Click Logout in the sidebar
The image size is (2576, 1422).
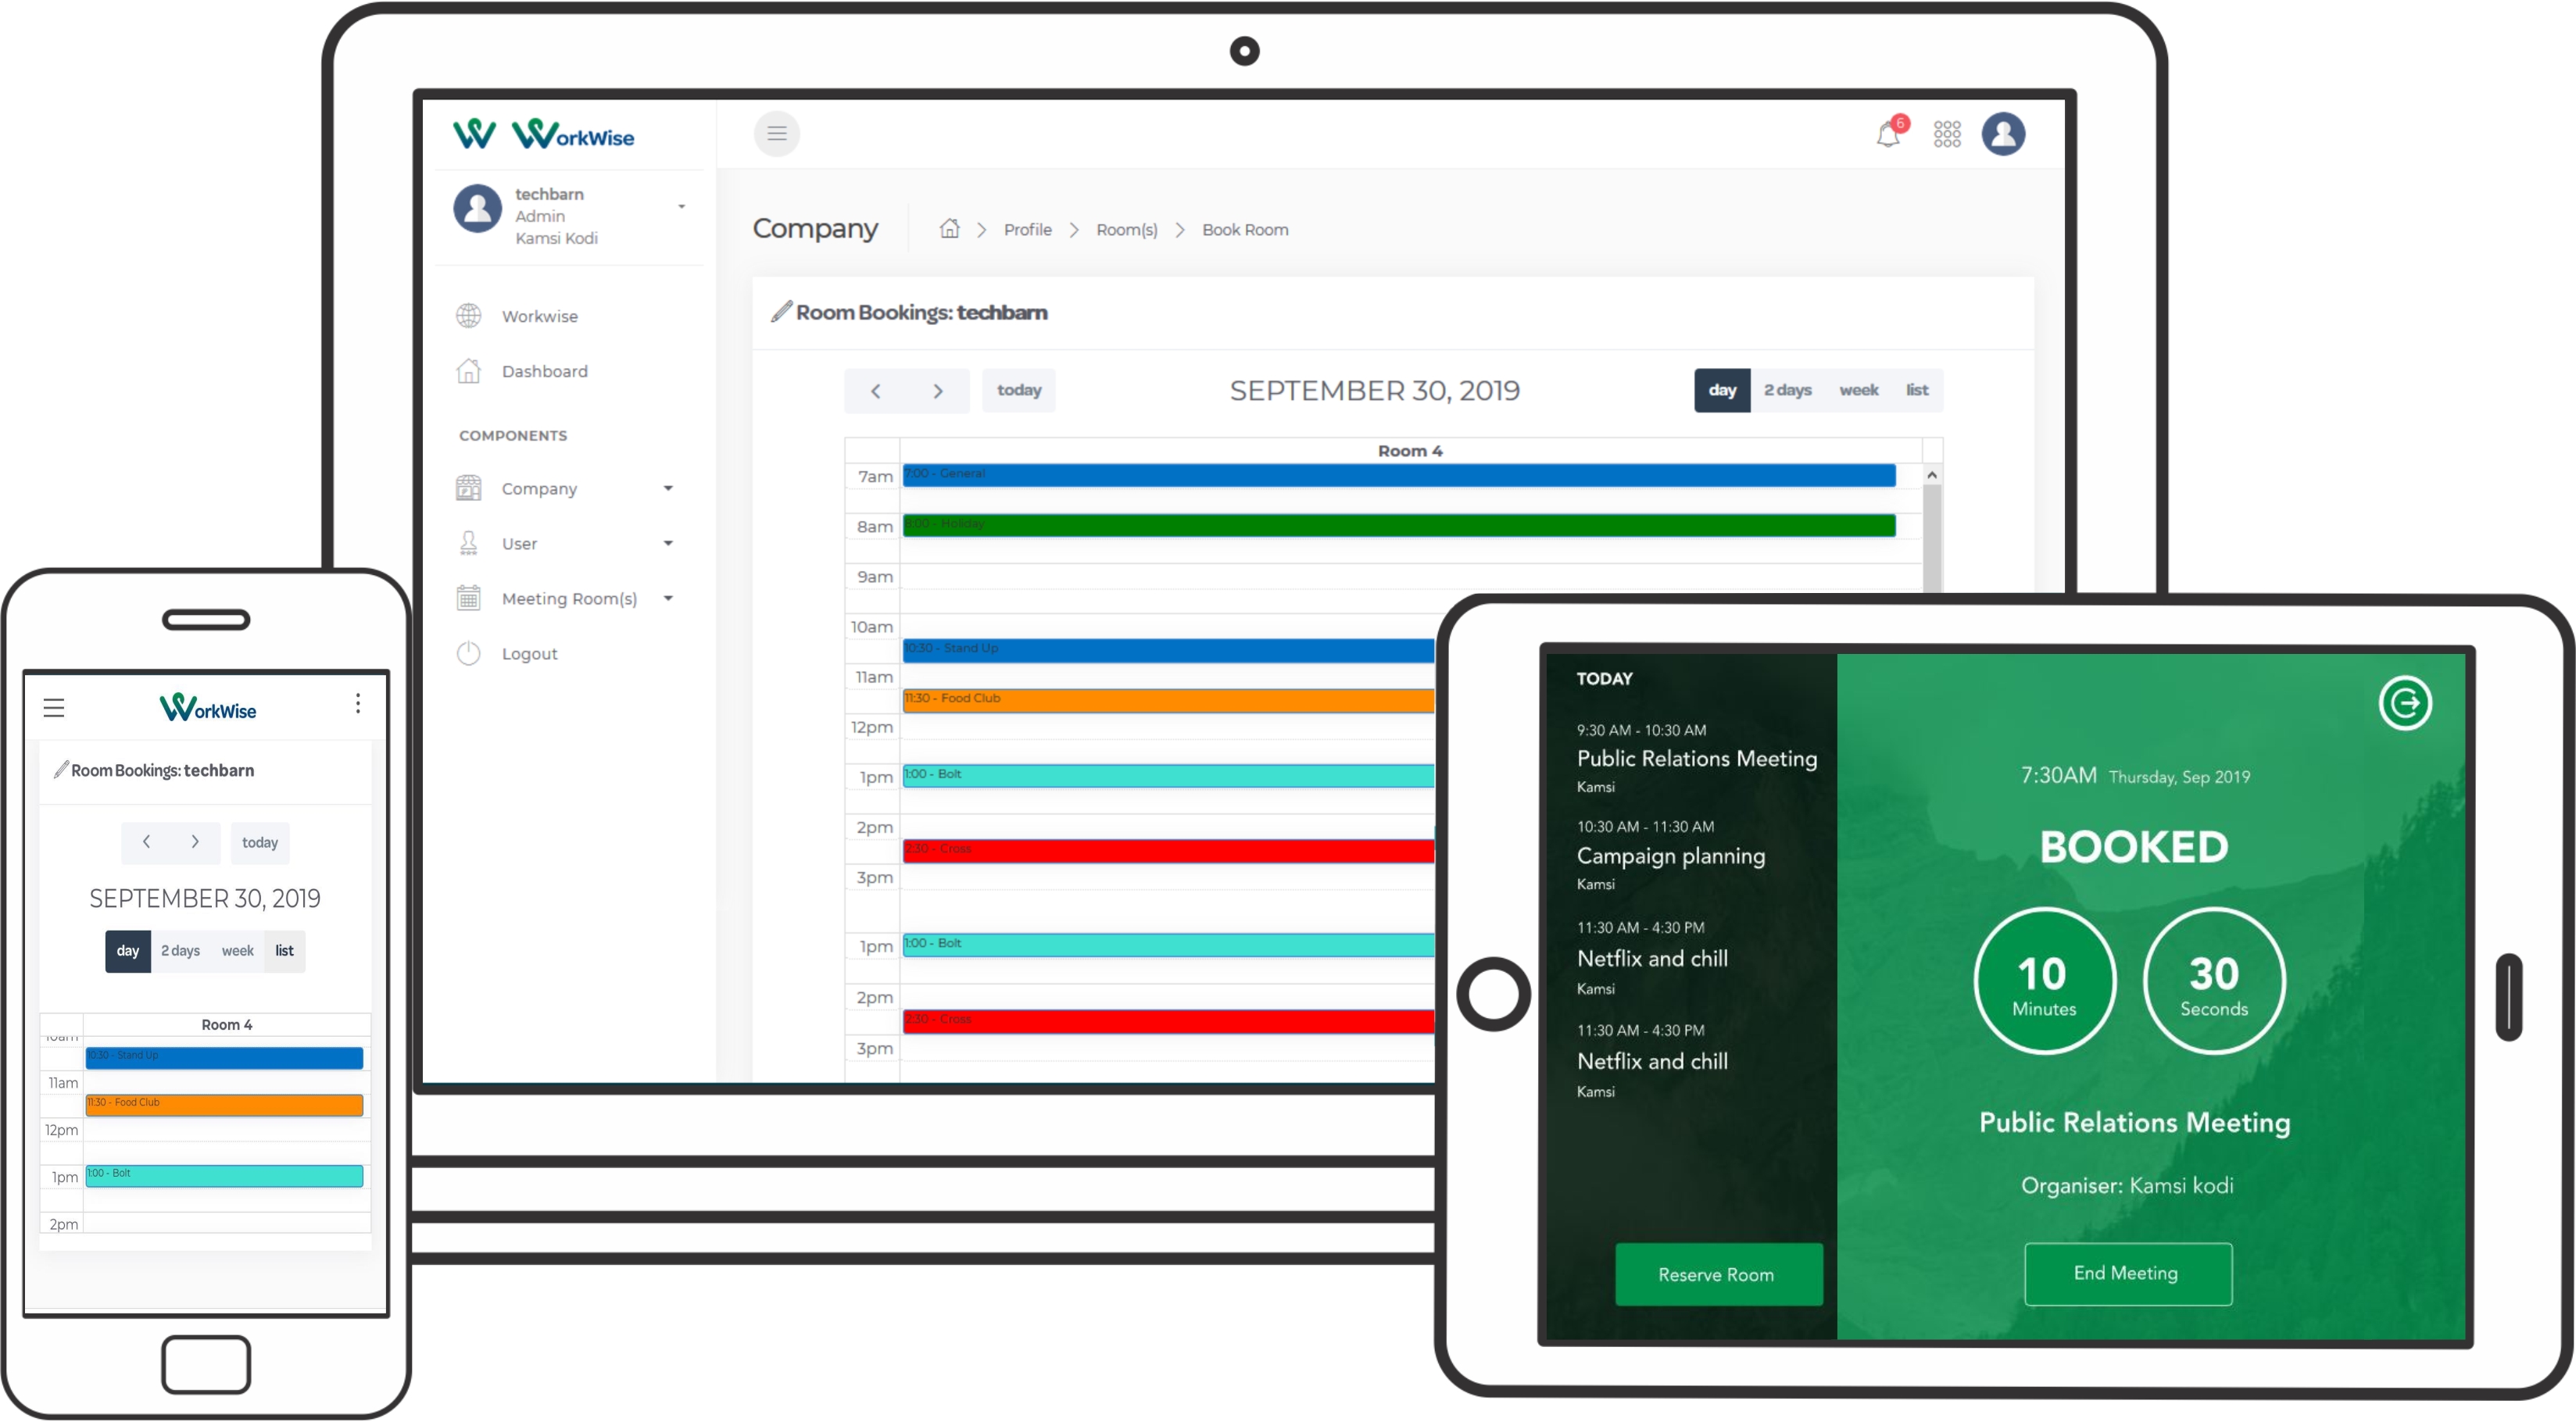(530, 654)
